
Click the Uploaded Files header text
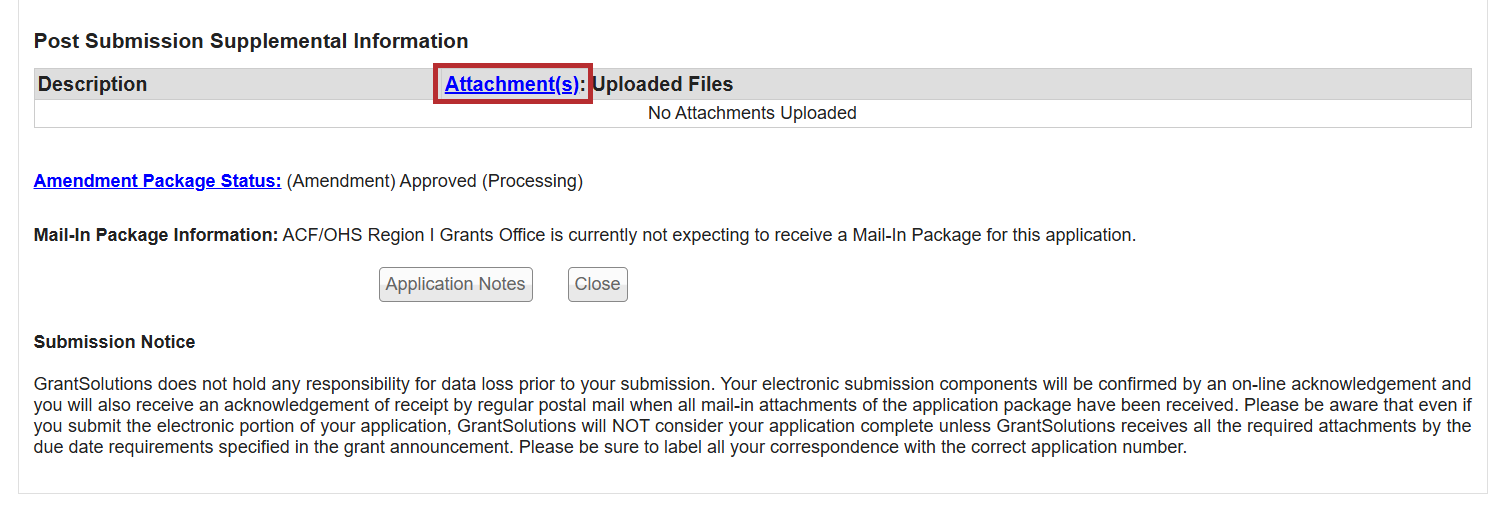tap(662, 85)
